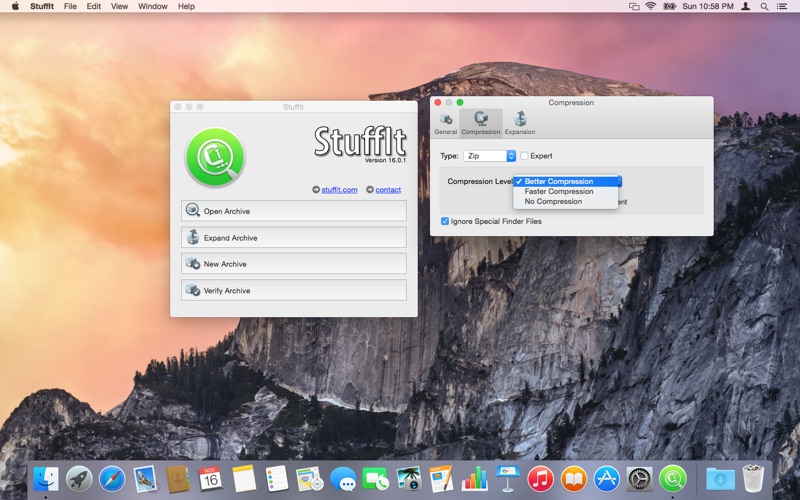The height and width of the screenshot is (500, 800).
Task: Open Reminders list icon in dock
Action: tap(277, 479)
